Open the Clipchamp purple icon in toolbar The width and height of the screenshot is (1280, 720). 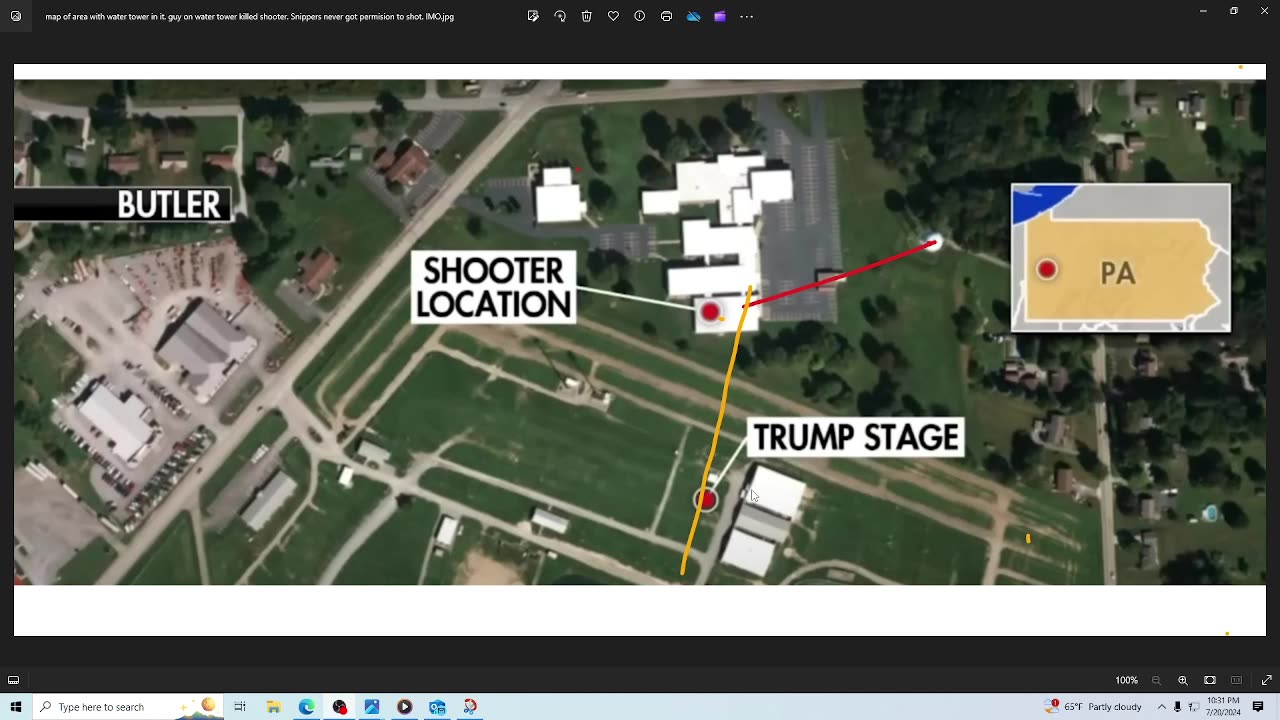point(720,16)
